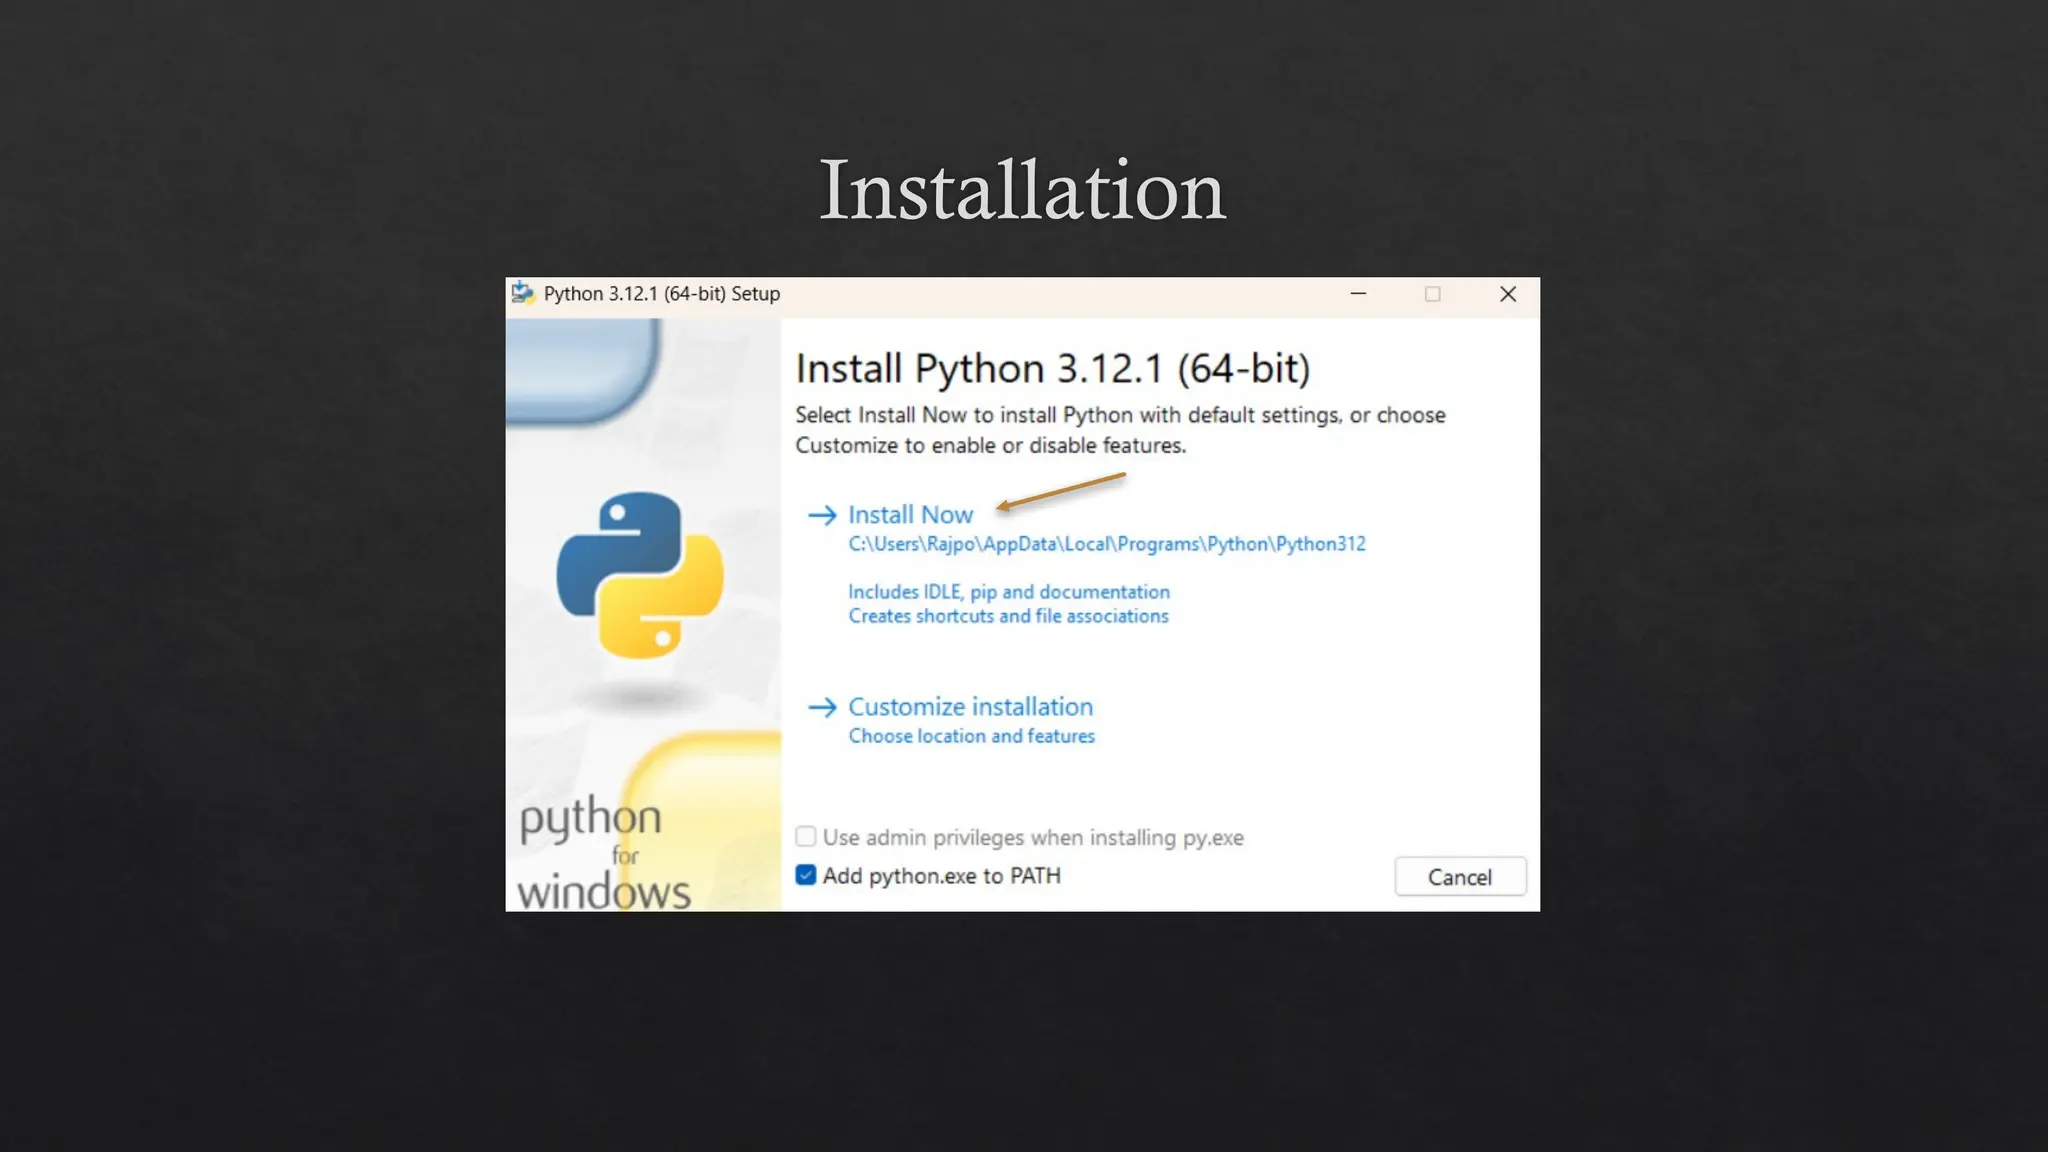
Task: Click the Python 3.12.1 Setup title bar text
Action: coord(661,294)
